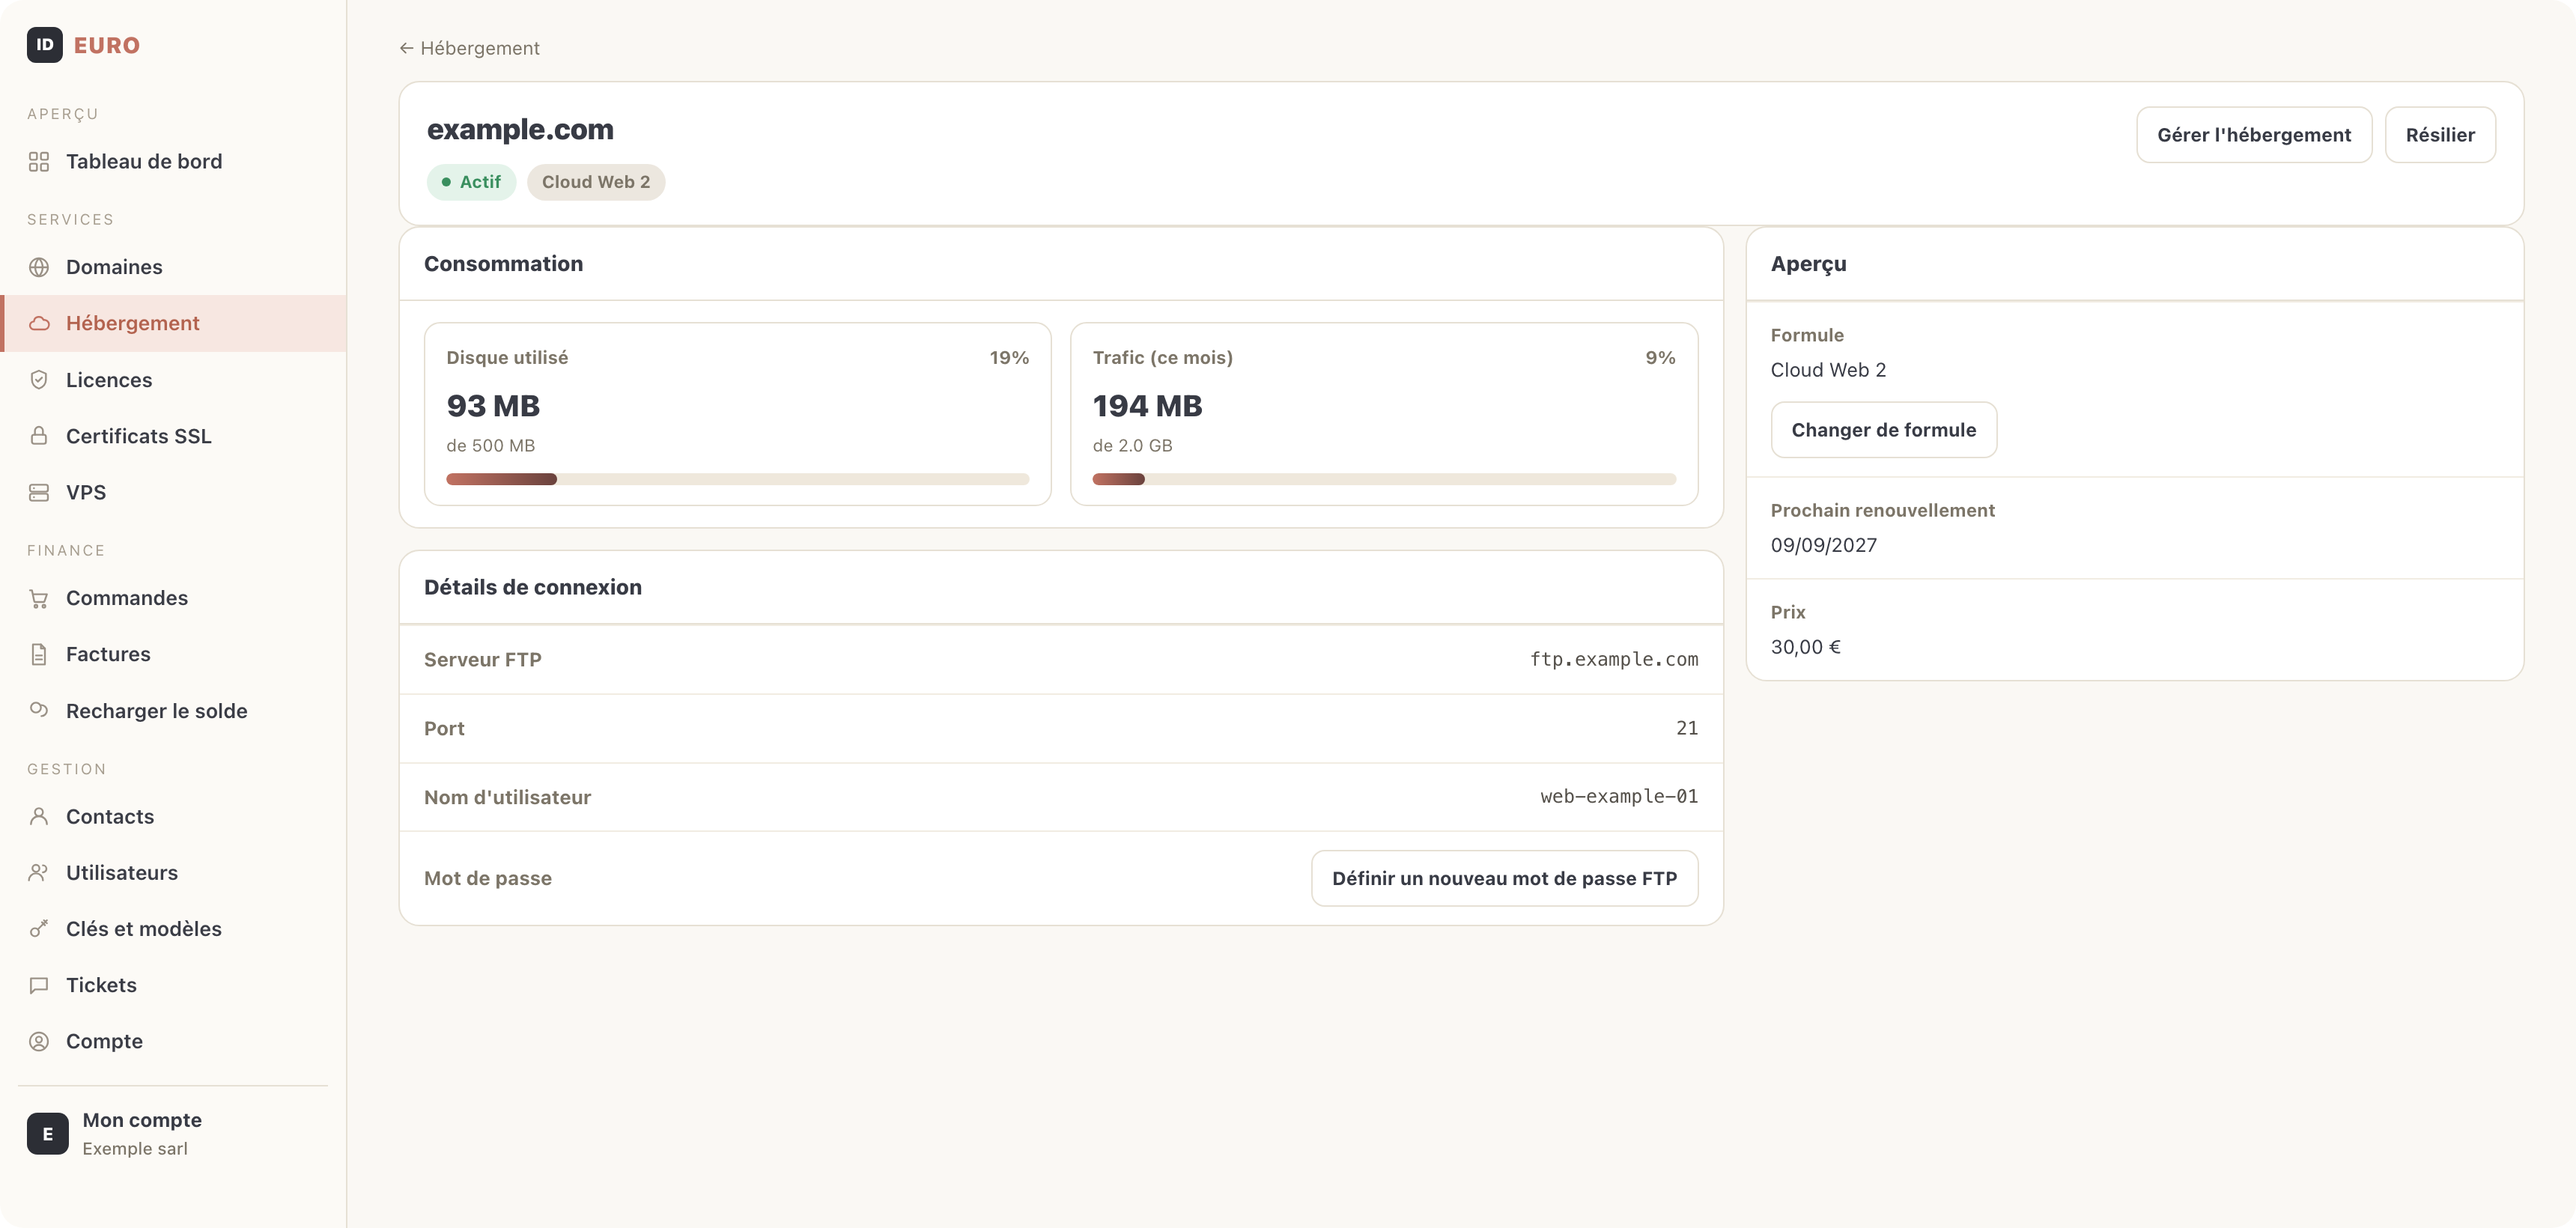Image resolution: width=2576 pixels, height=1228 pixels.
Task: Click the Clés et modèles key icon
Action: tap(39, 929)
